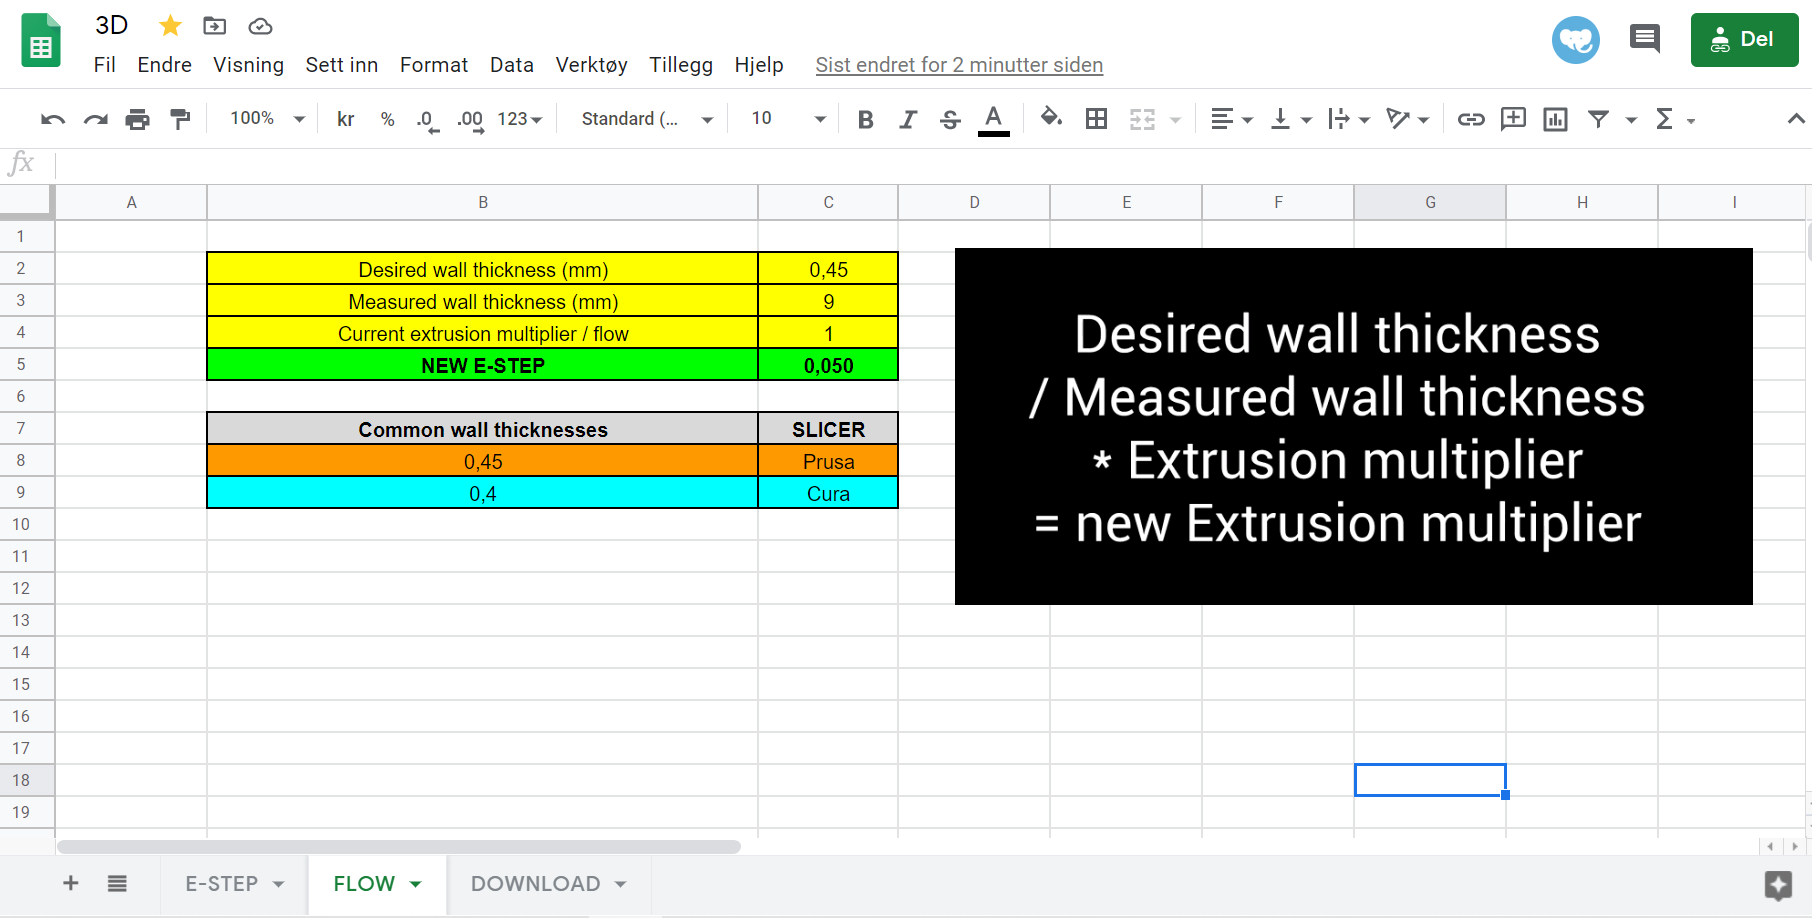Collapse the toolbar with the up chevron
The height and width of the screenshot is (918, 1812).
(1795, 119)
